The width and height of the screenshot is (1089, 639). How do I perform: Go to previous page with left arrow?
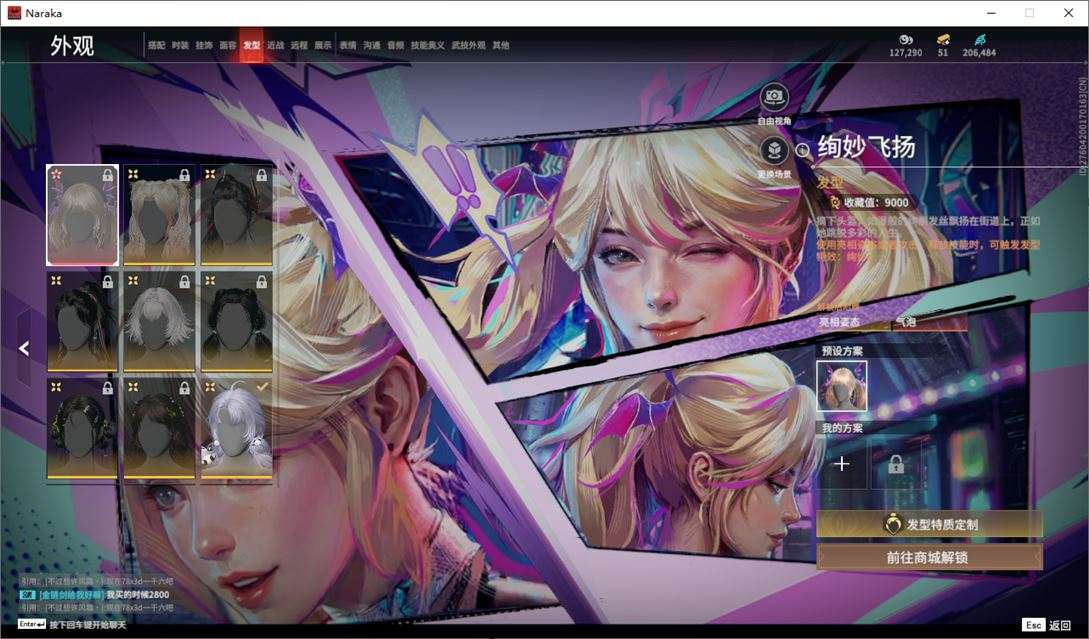click(24, 348)
